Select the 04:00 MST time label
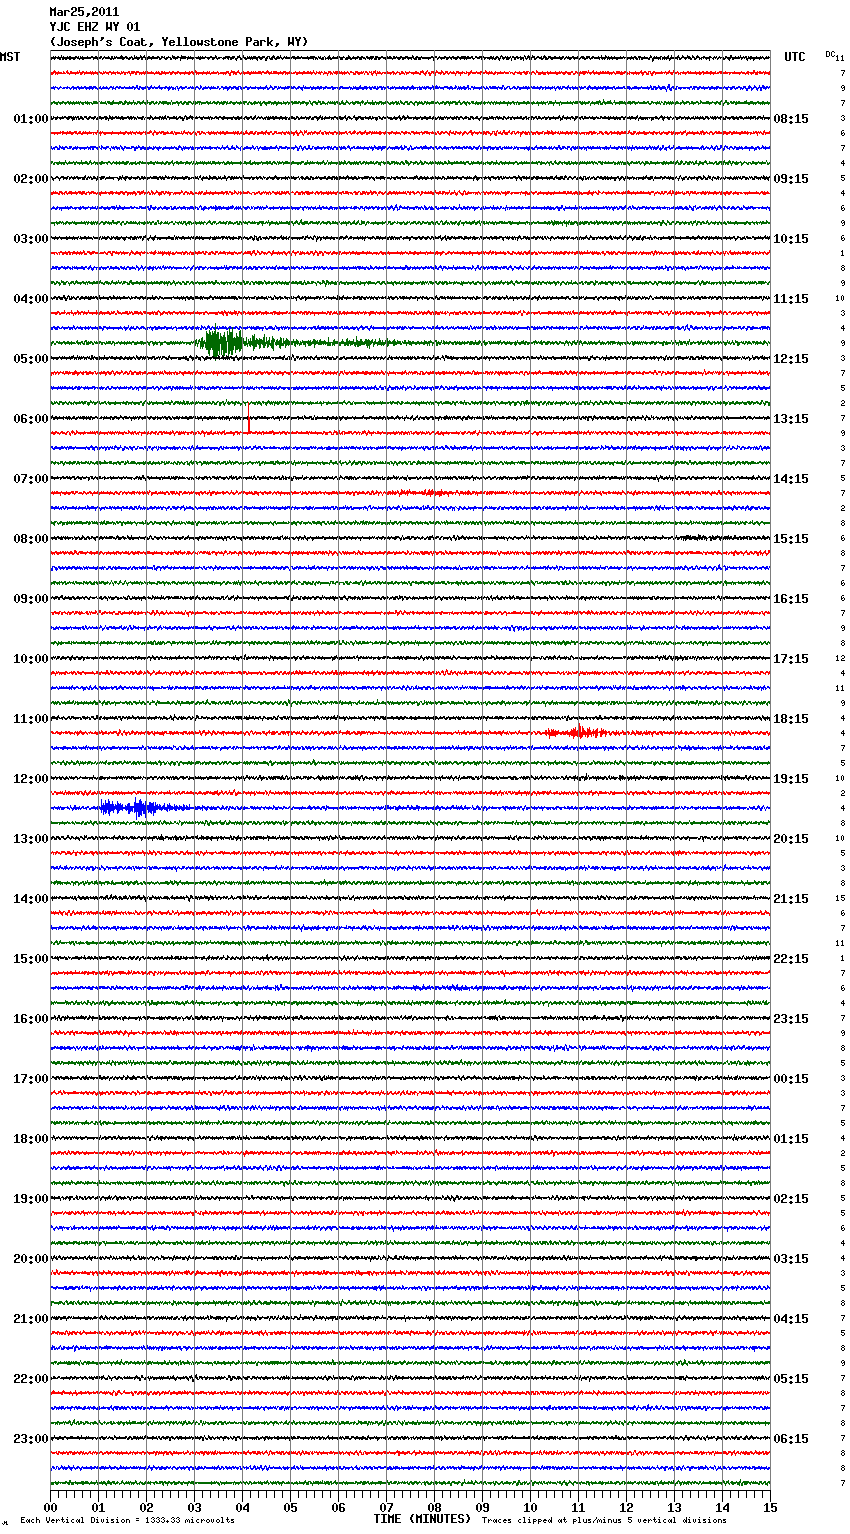 click(31, 299)
